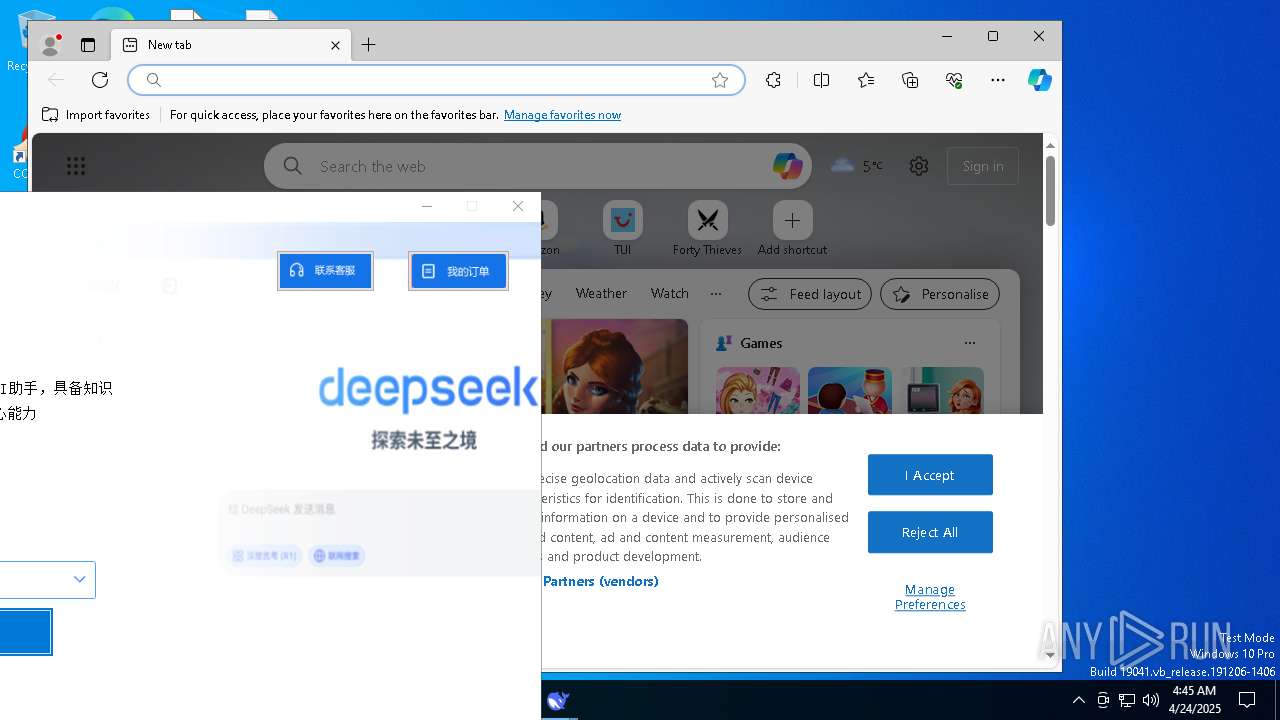Click 联系客服 button in DeepSeek window
The width and height of the screenshot is (1280, 720).
325,271
